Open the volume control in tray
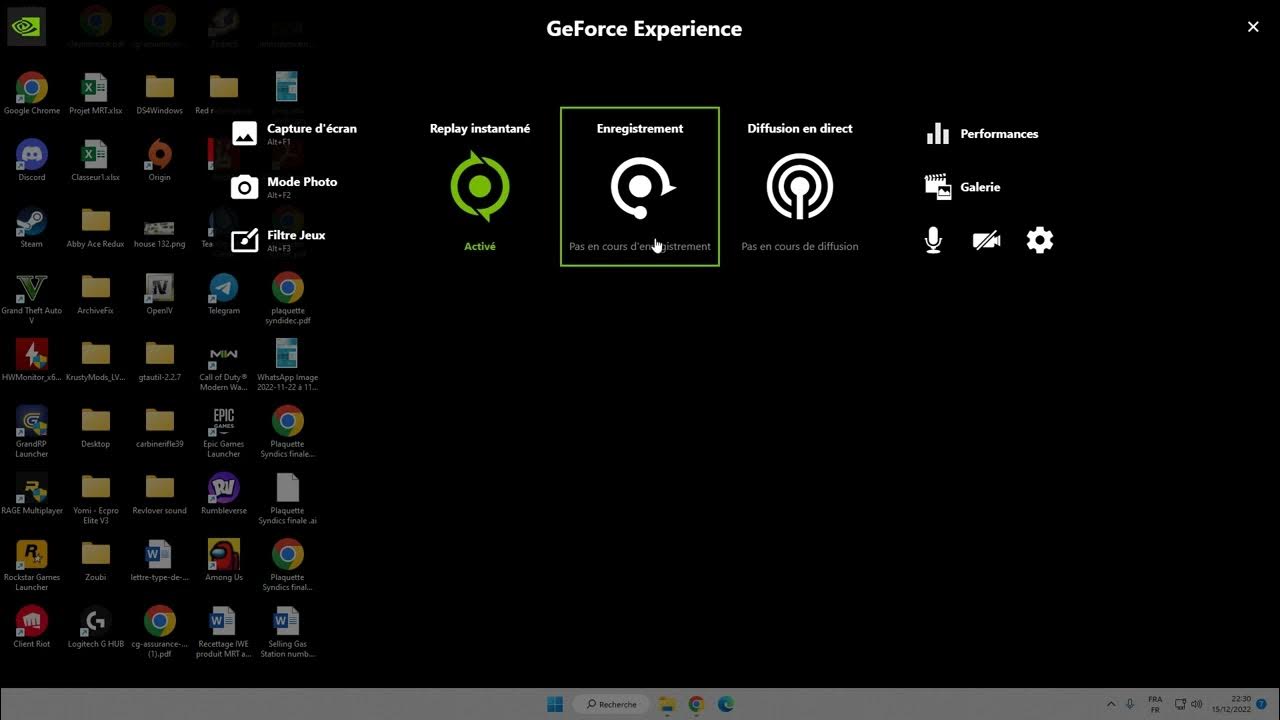This screenshot has height=720, width=1280. [x=1197, y=704]
